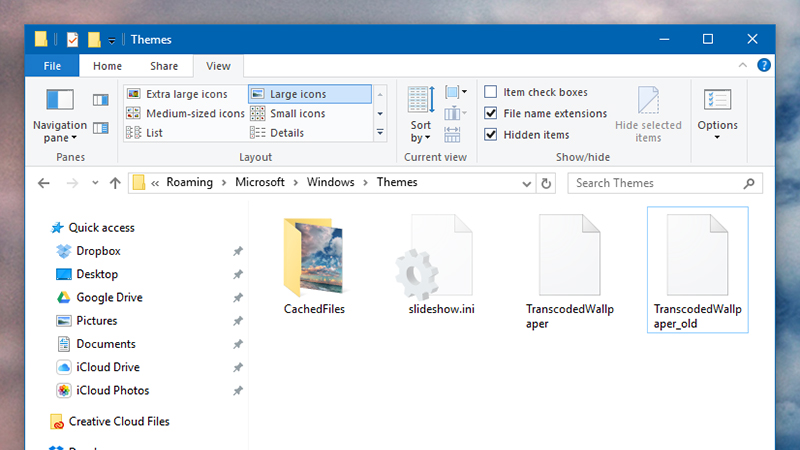Select the slideshow.ini file
This screenshot has width=800, height=450.
tap(442, 265)
